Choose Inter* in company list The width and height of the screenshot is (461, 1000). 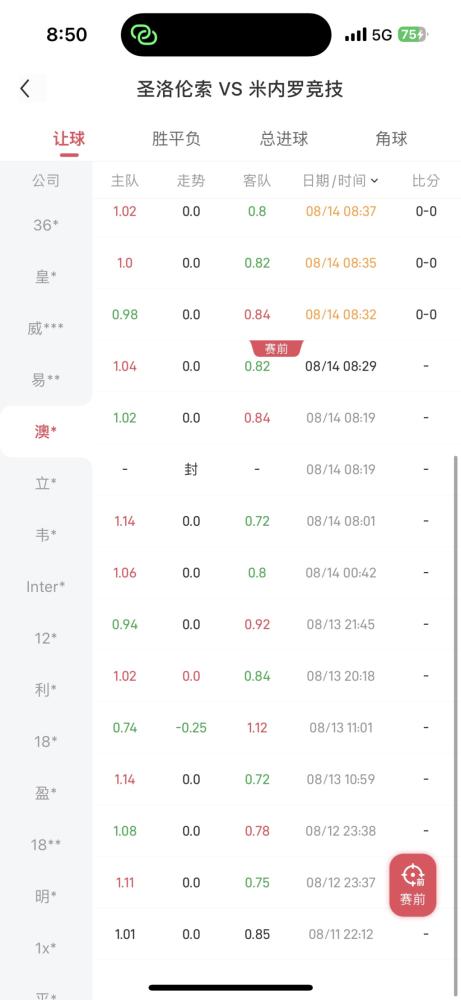pos(46,587)
